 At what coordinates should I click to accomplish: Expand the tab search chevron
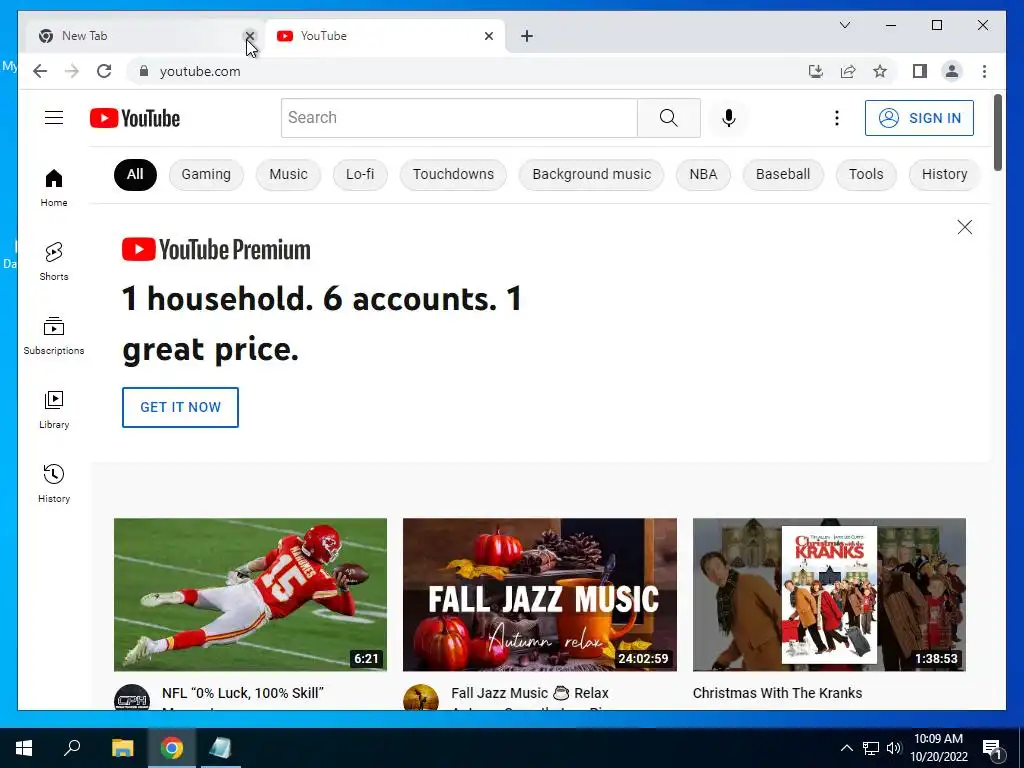[844, 25]
